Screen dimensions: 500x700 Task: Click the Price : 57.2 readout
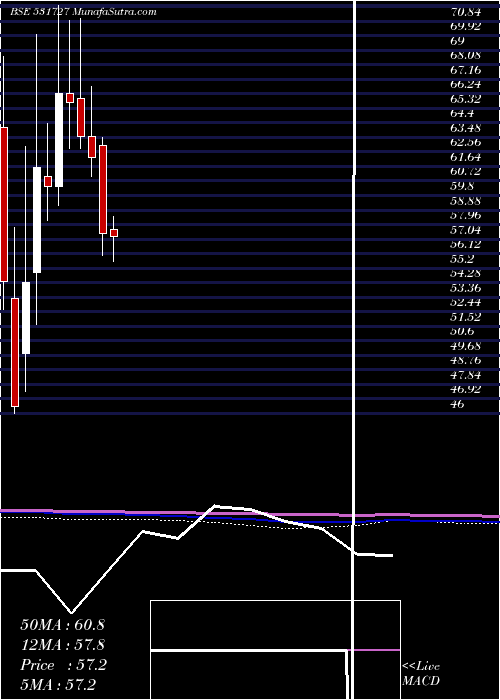(x=63, y=665)
